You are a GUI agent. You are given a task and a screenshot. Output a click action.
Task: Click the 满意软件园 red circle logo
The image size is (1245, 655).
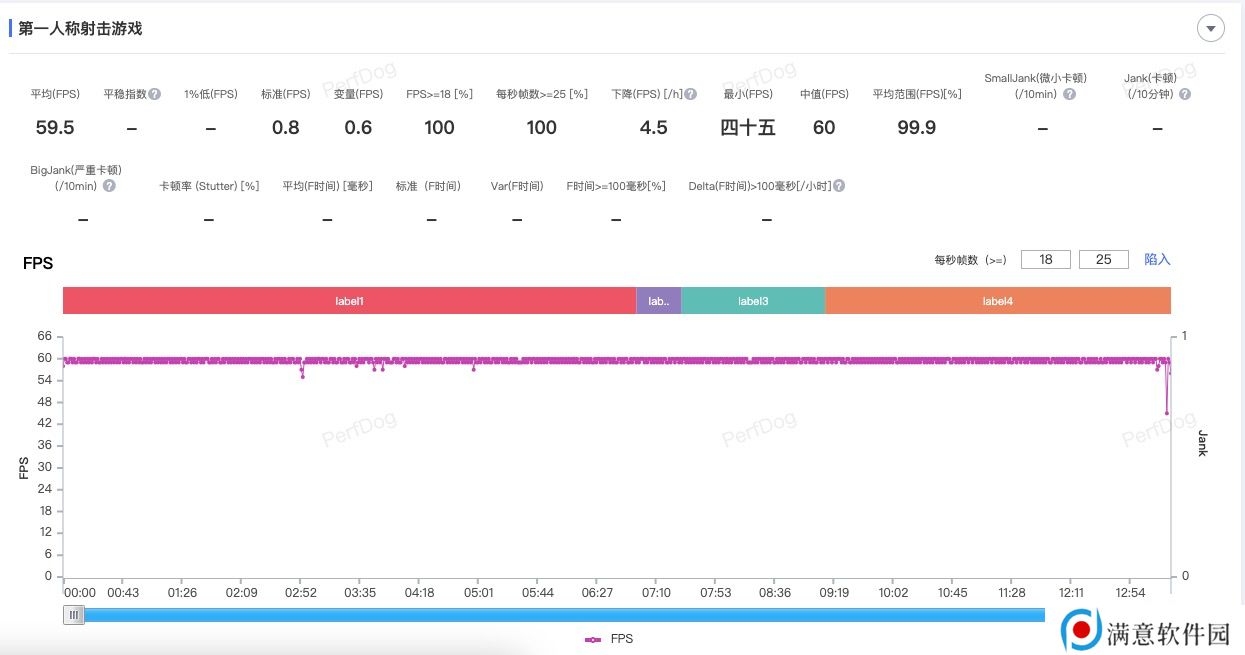1081,631
